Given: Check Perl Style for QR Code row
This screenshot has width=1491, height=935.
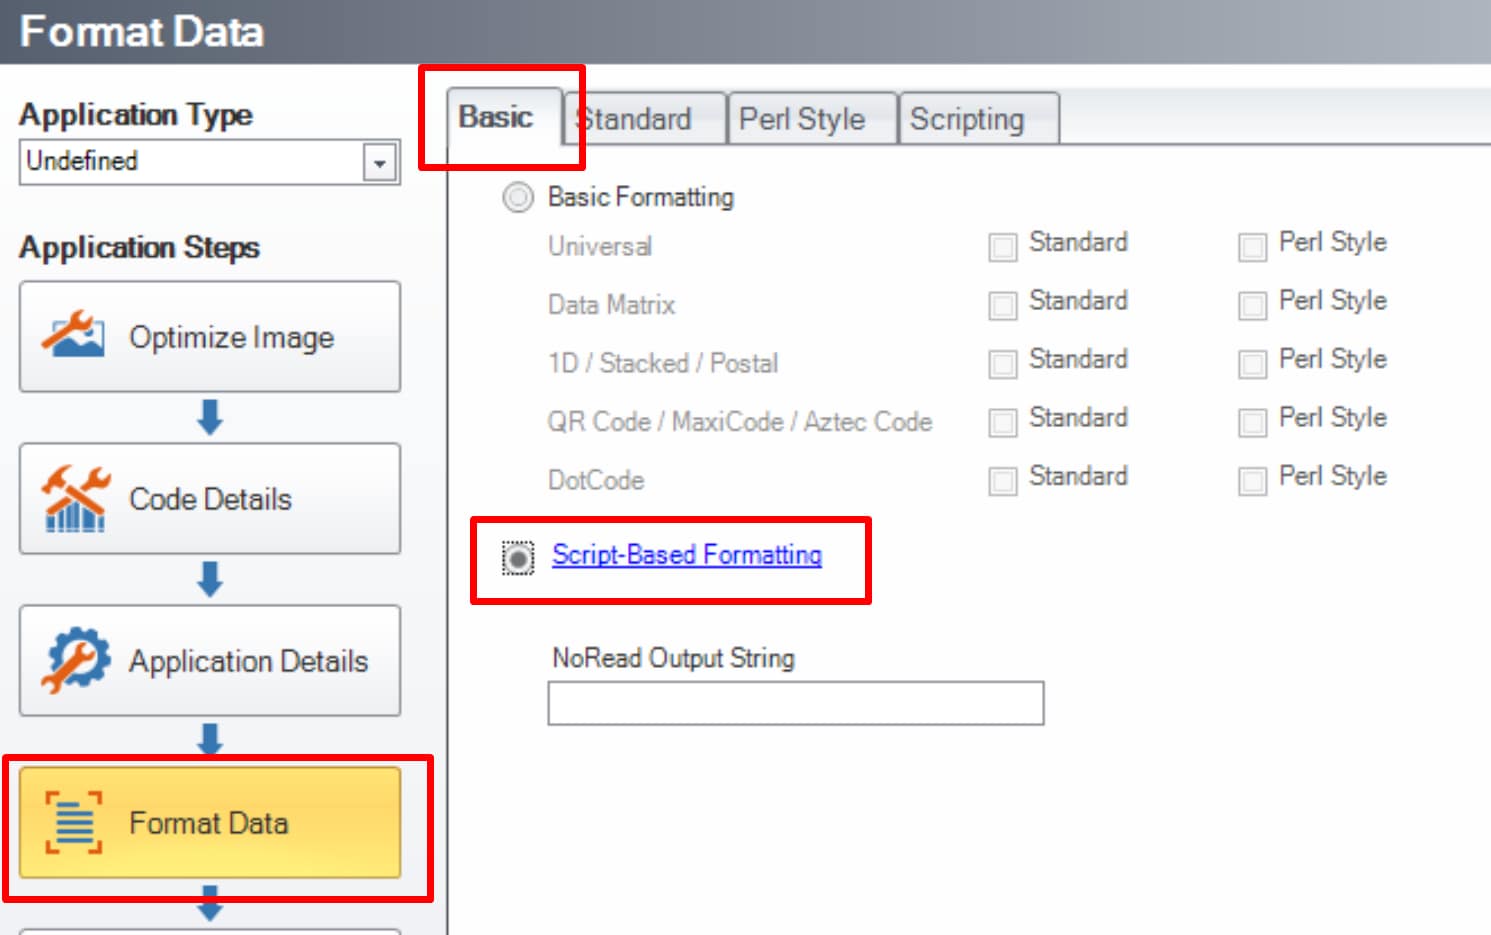Looking at the screenshot, I should 1252,422.
